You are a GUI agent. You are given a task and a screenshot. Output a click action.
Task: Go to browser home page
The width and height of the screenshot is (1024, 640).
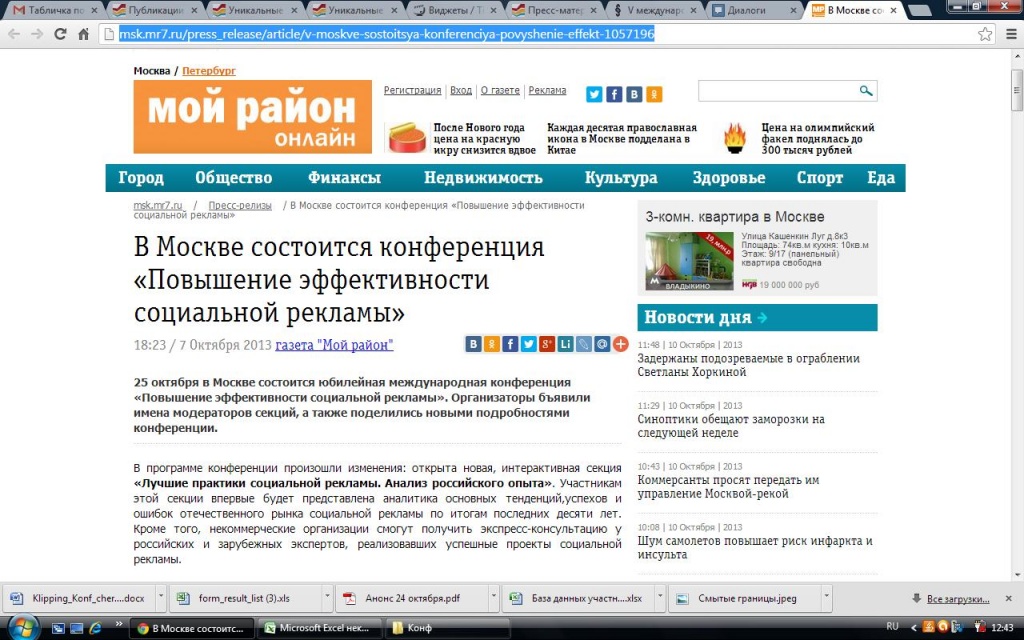(84, 34)
